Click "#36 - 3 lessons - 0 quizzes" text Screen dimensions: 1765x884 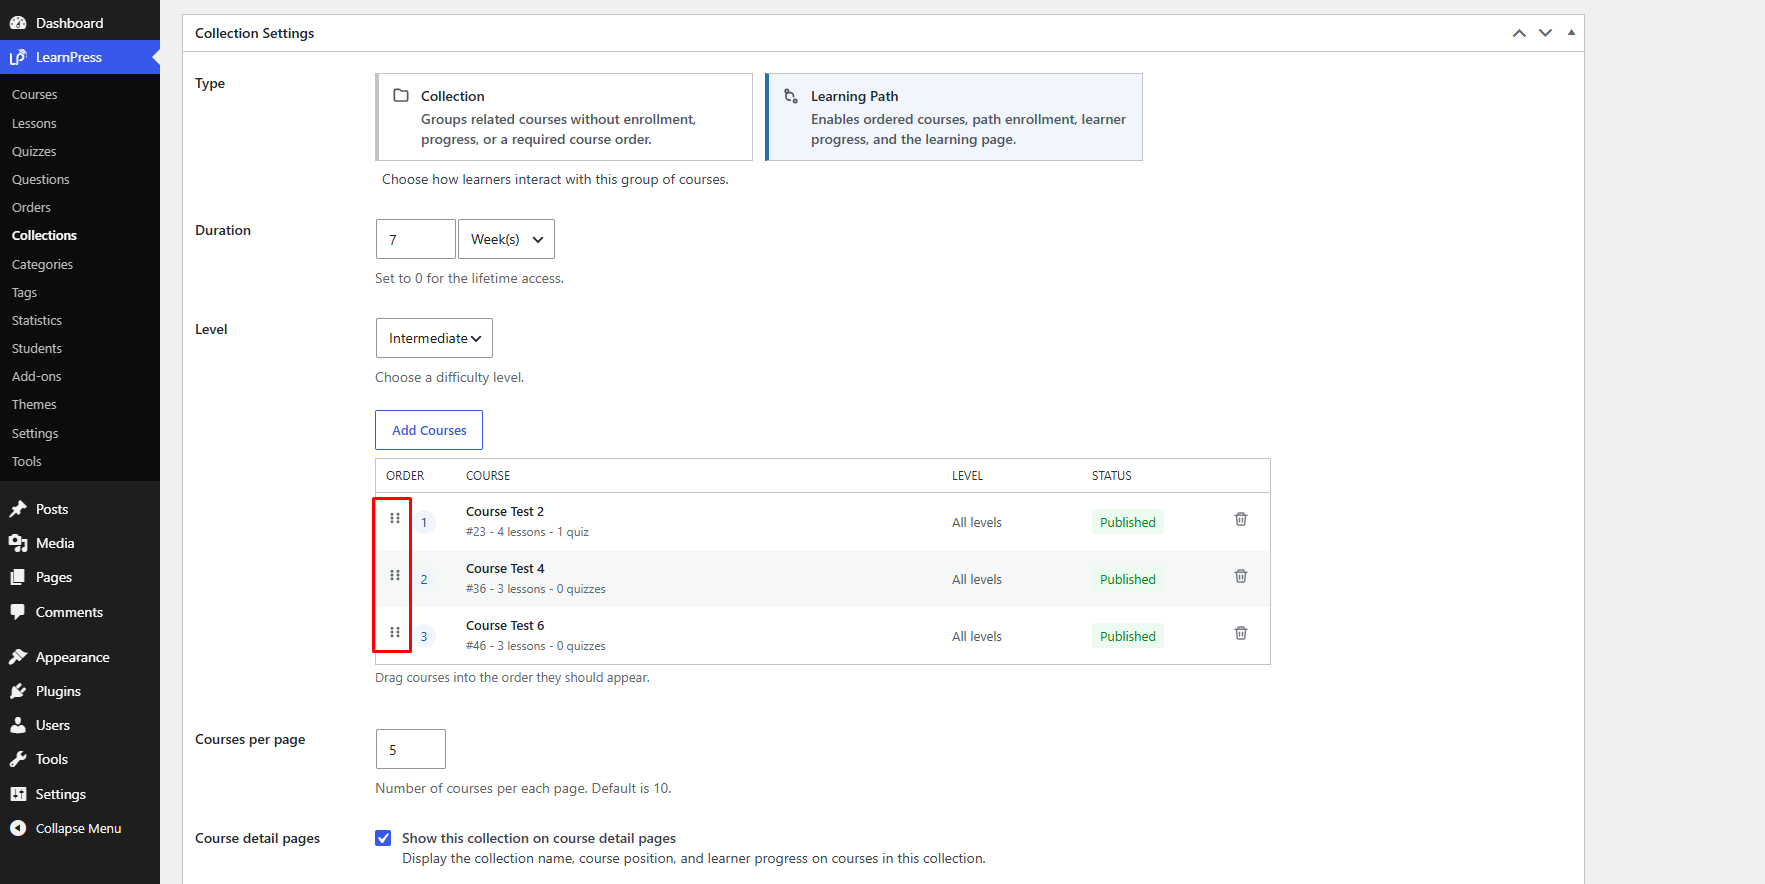tap(536, 589)
